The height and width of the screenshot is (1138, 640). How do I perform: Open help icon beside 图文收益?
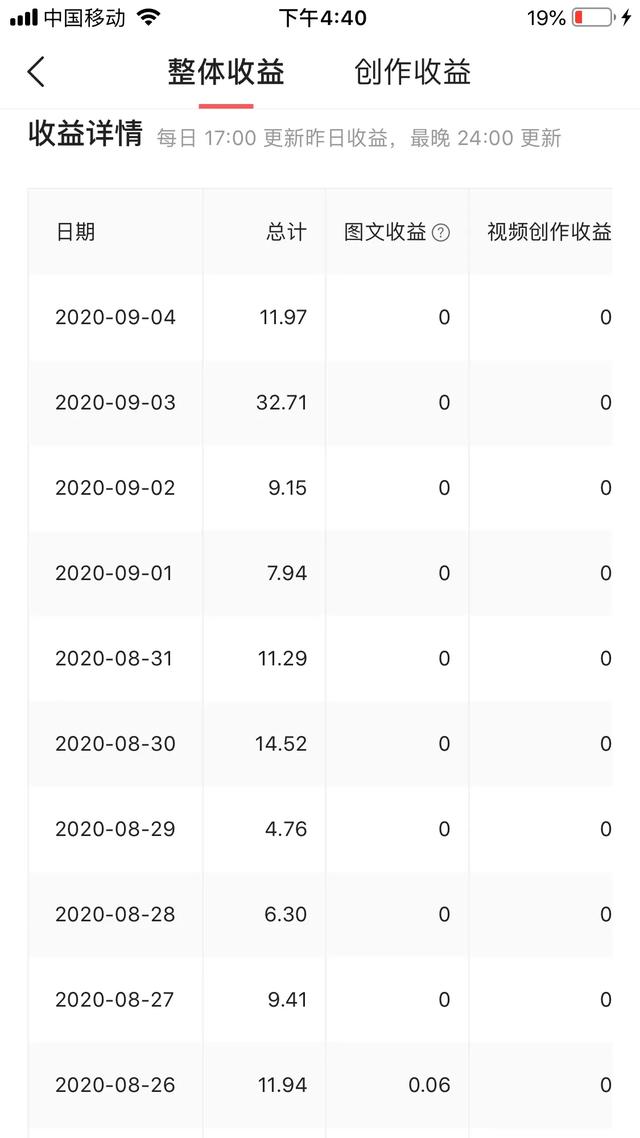(440, 233)
